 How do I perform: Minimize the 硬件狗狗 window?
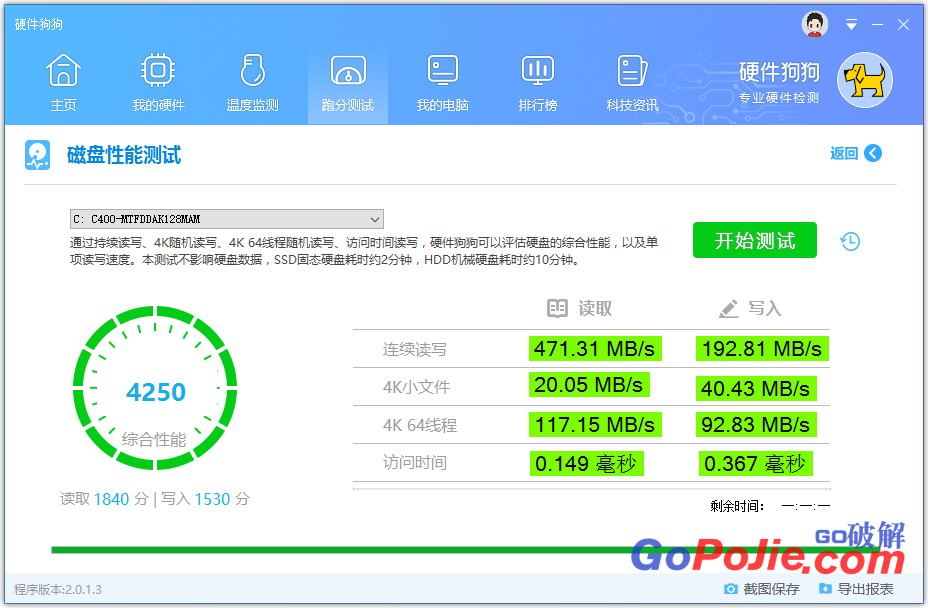pyautogui.click(x=877, y=24)
